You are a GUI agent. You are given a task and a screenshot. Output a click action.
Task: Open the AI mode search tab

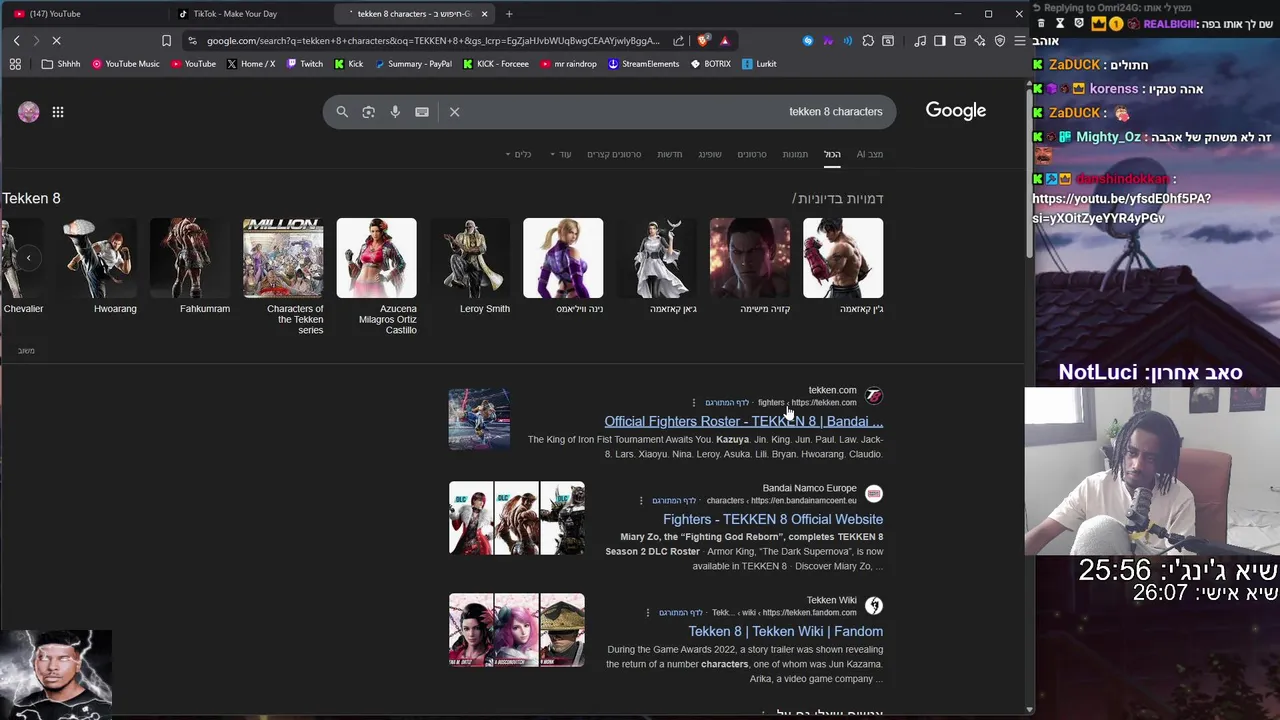[x=869, y=154]
